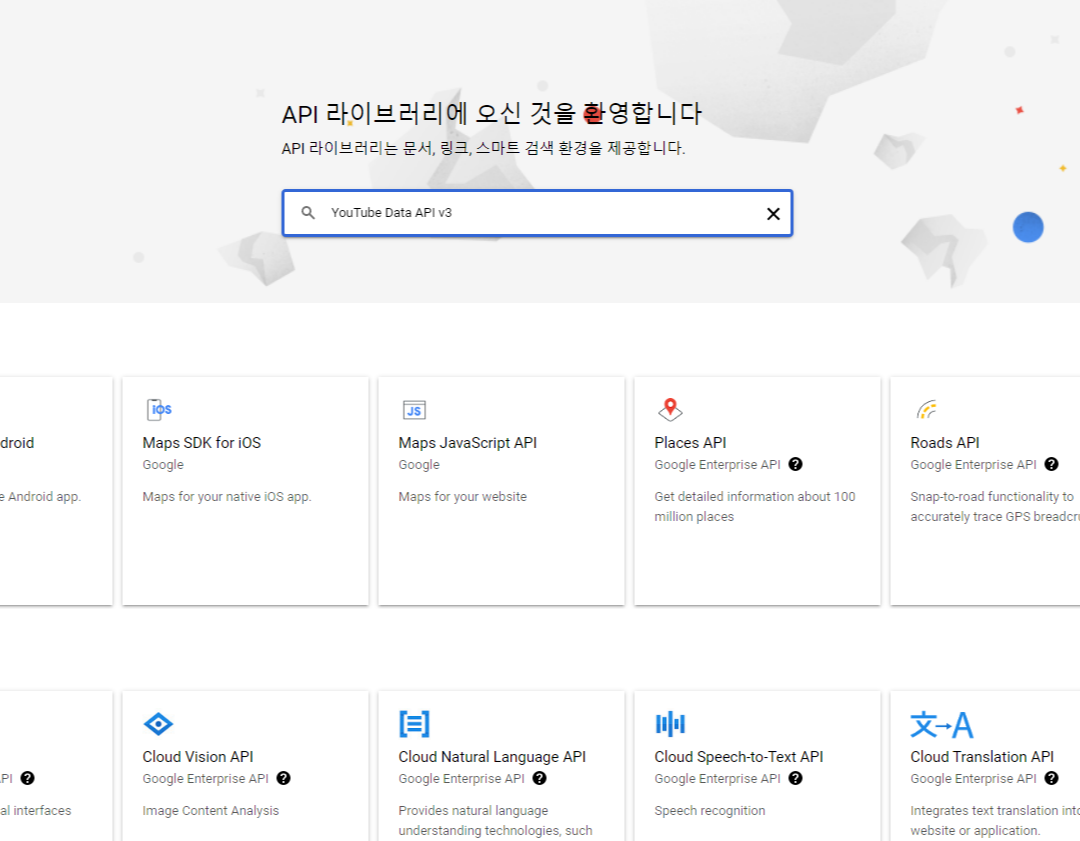
Task: Click the Places API map pin icon
Action: (x=669, y=409)
